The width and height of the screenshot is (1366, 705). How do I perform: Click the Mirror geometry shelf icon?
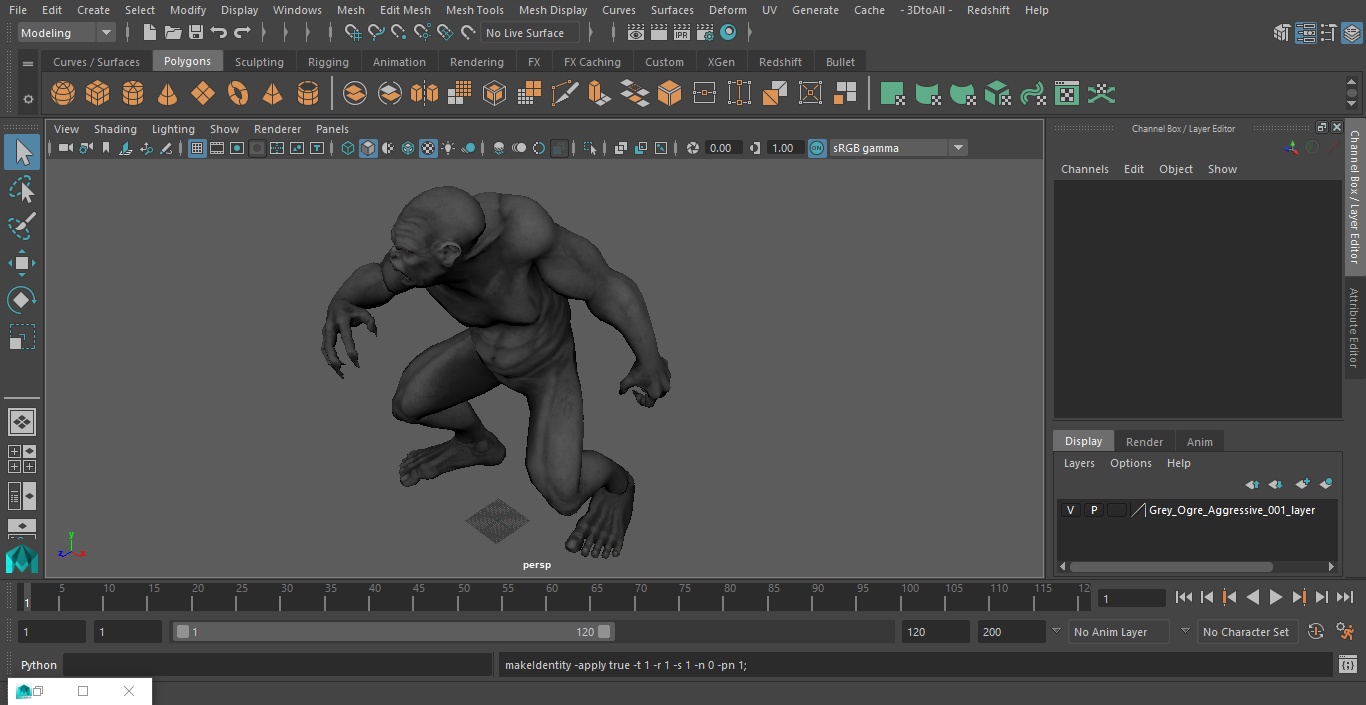424,94
